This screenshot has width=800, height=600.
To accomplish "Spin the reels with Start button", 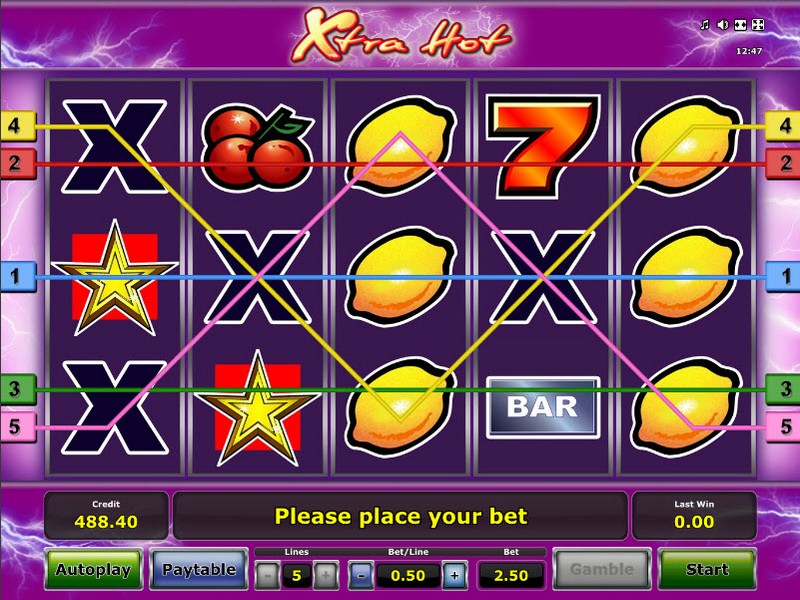I will point(707,569).
